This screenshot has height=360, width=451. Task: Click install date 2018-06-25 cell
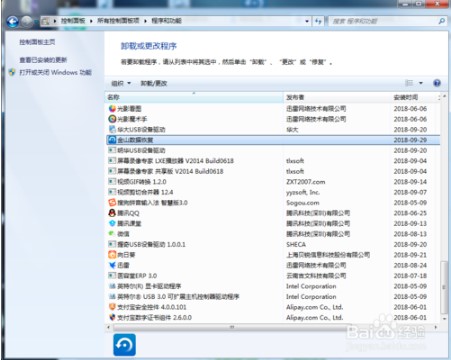410,213
